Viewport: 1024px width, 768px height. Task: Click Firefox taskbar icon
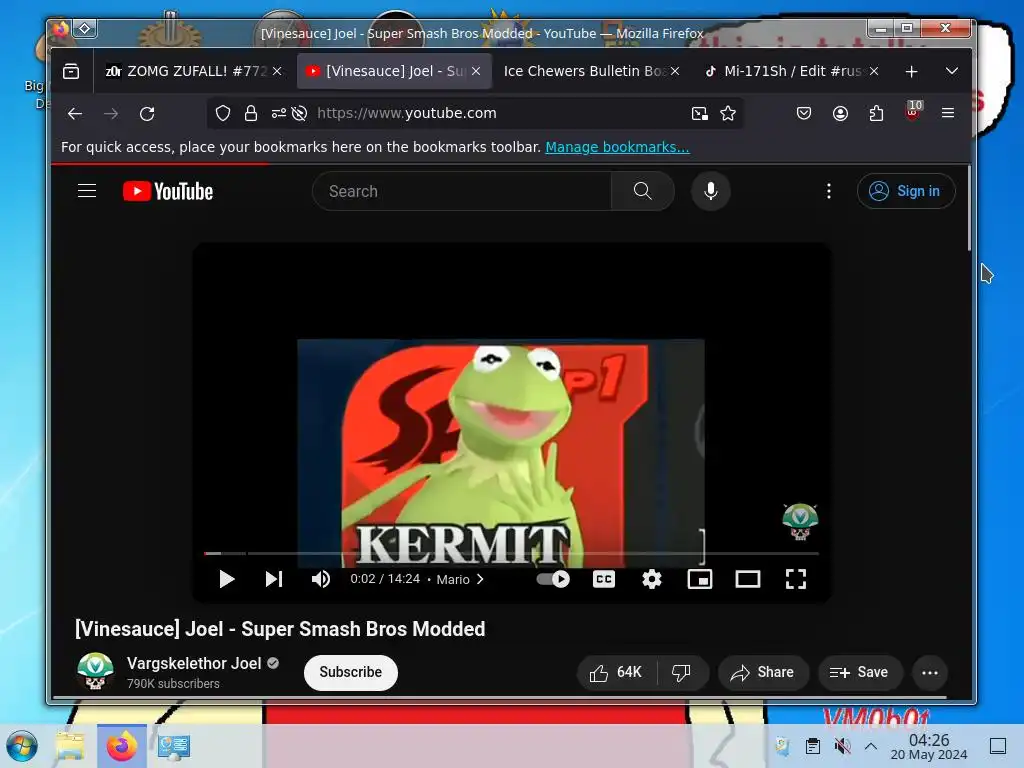121,746
